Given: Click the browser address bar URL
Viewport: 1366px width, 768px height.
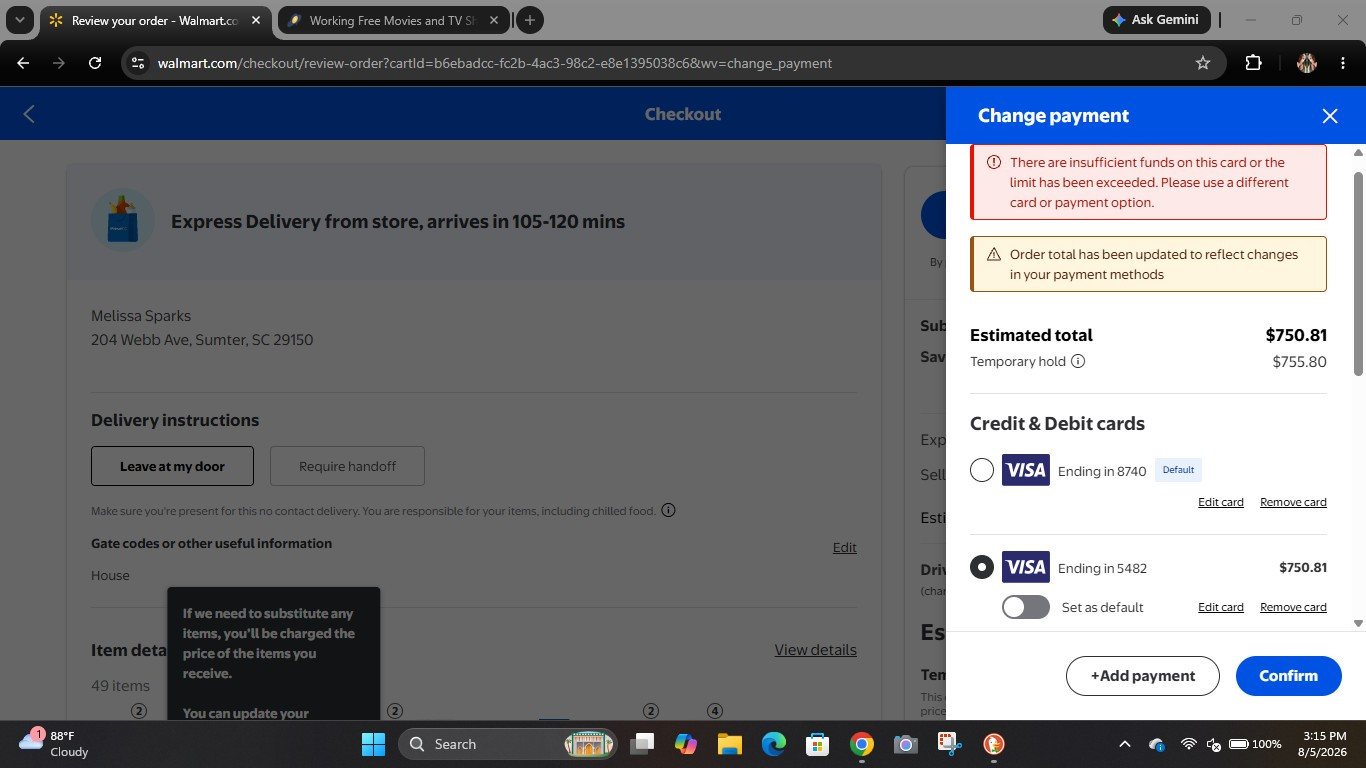Looking at the screenshot, I should 495,63.
